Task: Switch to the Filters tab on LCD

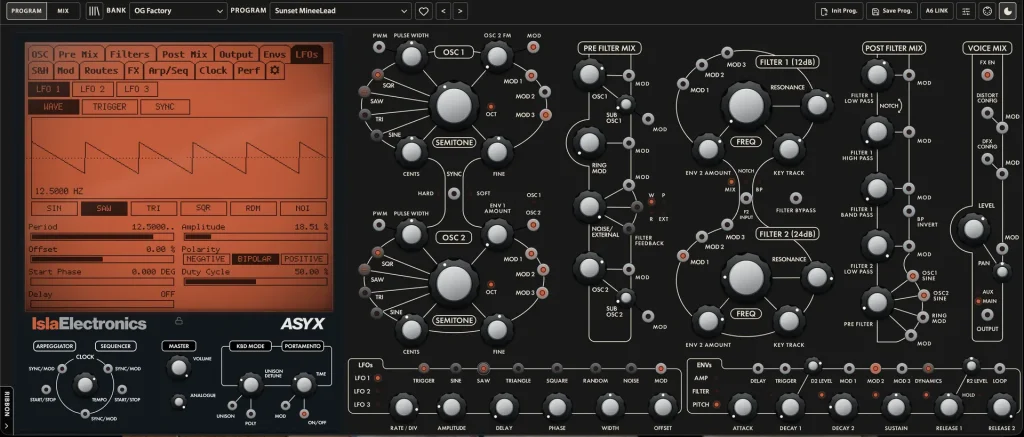Action: click(x=130, y=54)
